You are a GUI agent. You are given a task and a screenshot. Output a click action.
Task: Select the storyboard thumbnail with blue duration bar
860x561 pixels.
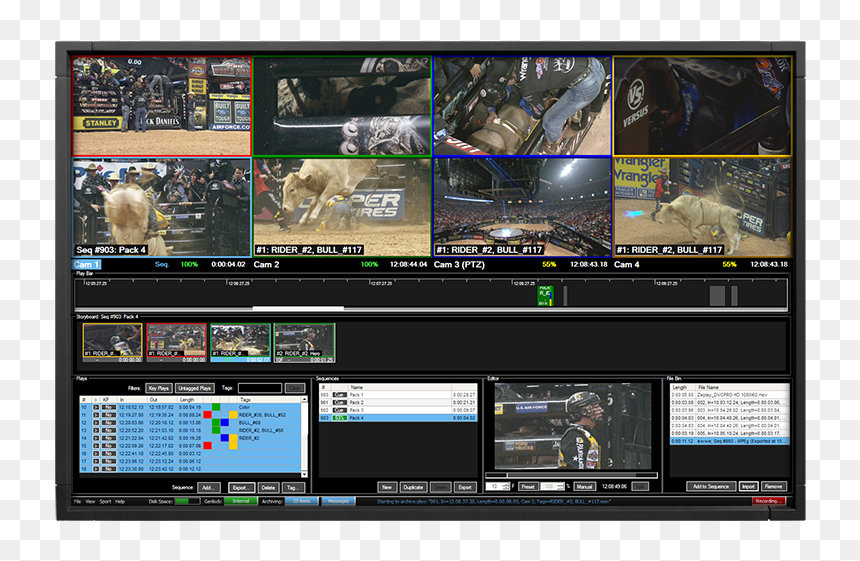241,343
